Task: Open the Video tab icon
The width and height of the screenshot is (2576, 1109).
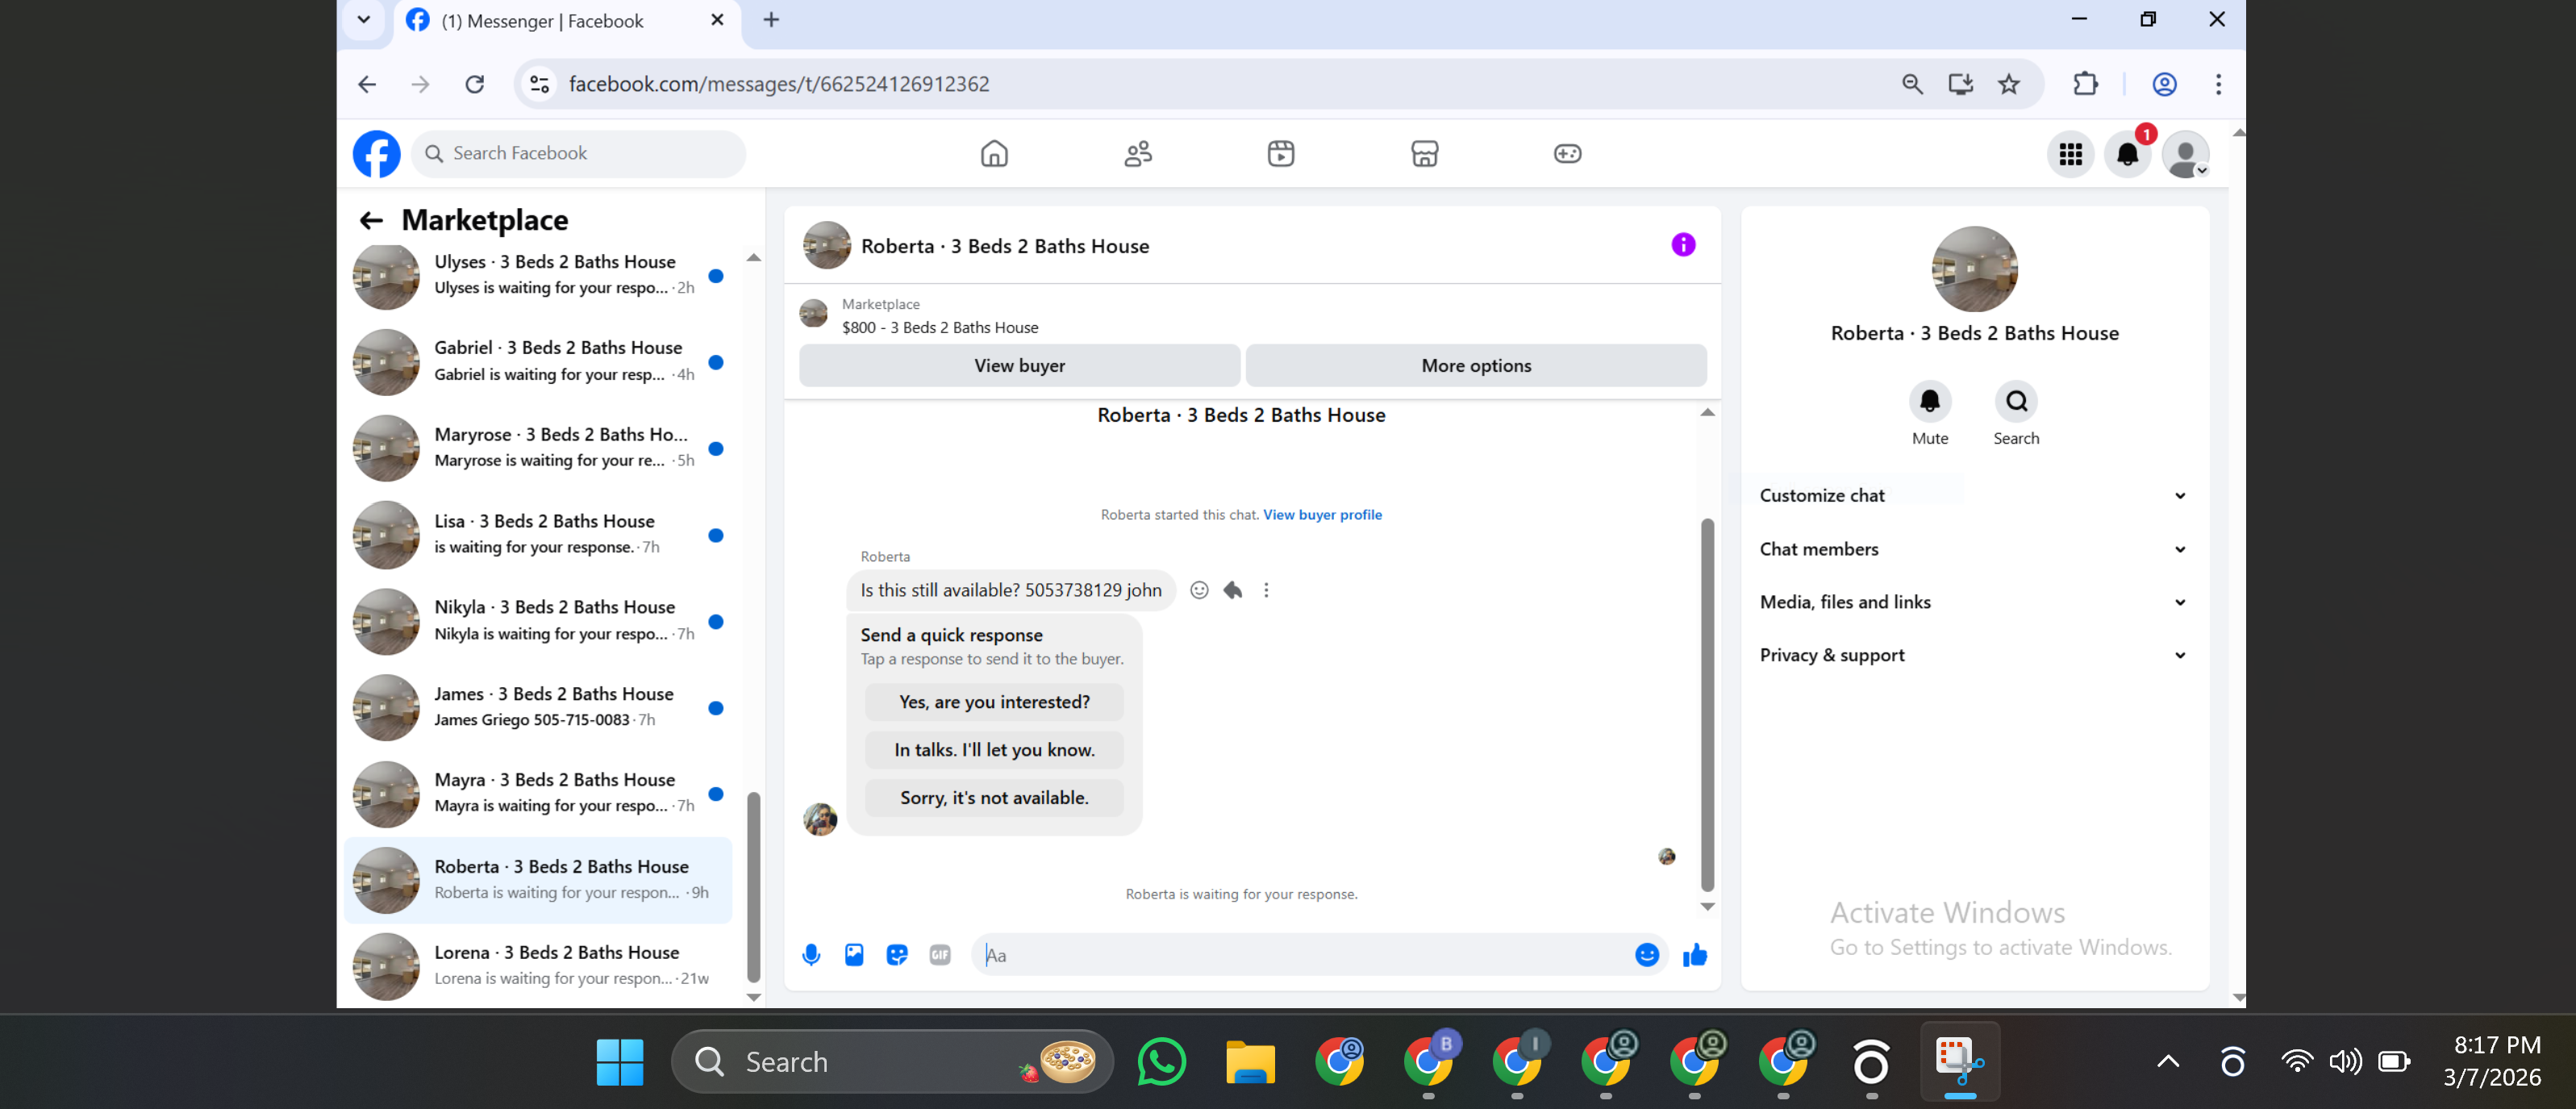Action: pos(1281,154)
